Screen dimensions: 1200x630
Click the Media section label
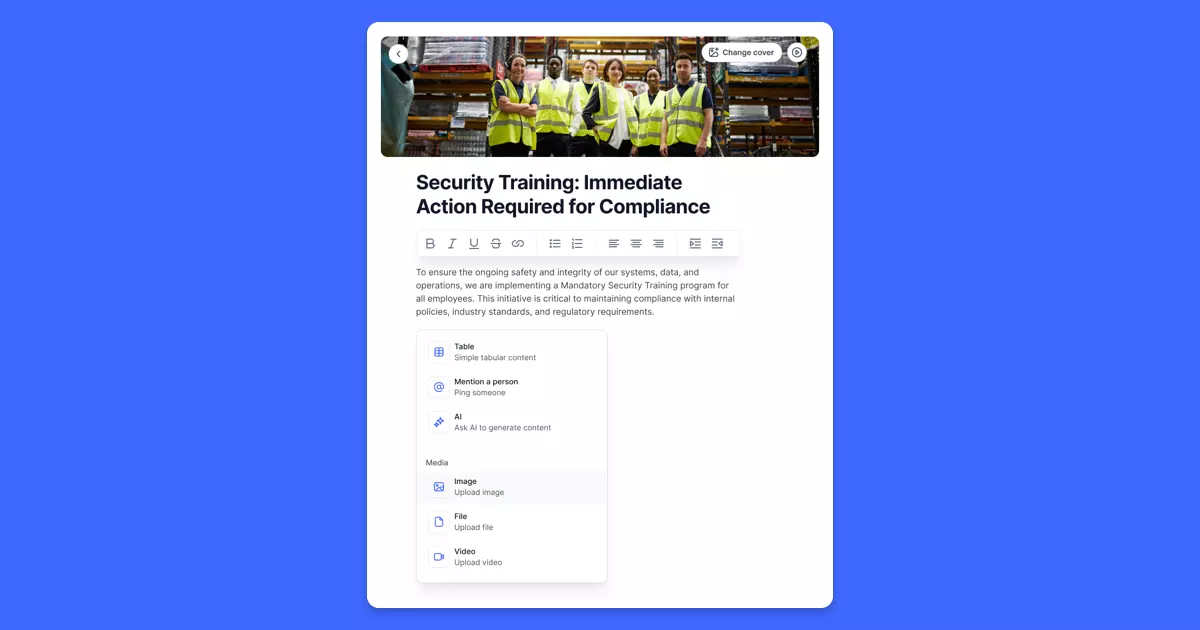tap(437, 463)
